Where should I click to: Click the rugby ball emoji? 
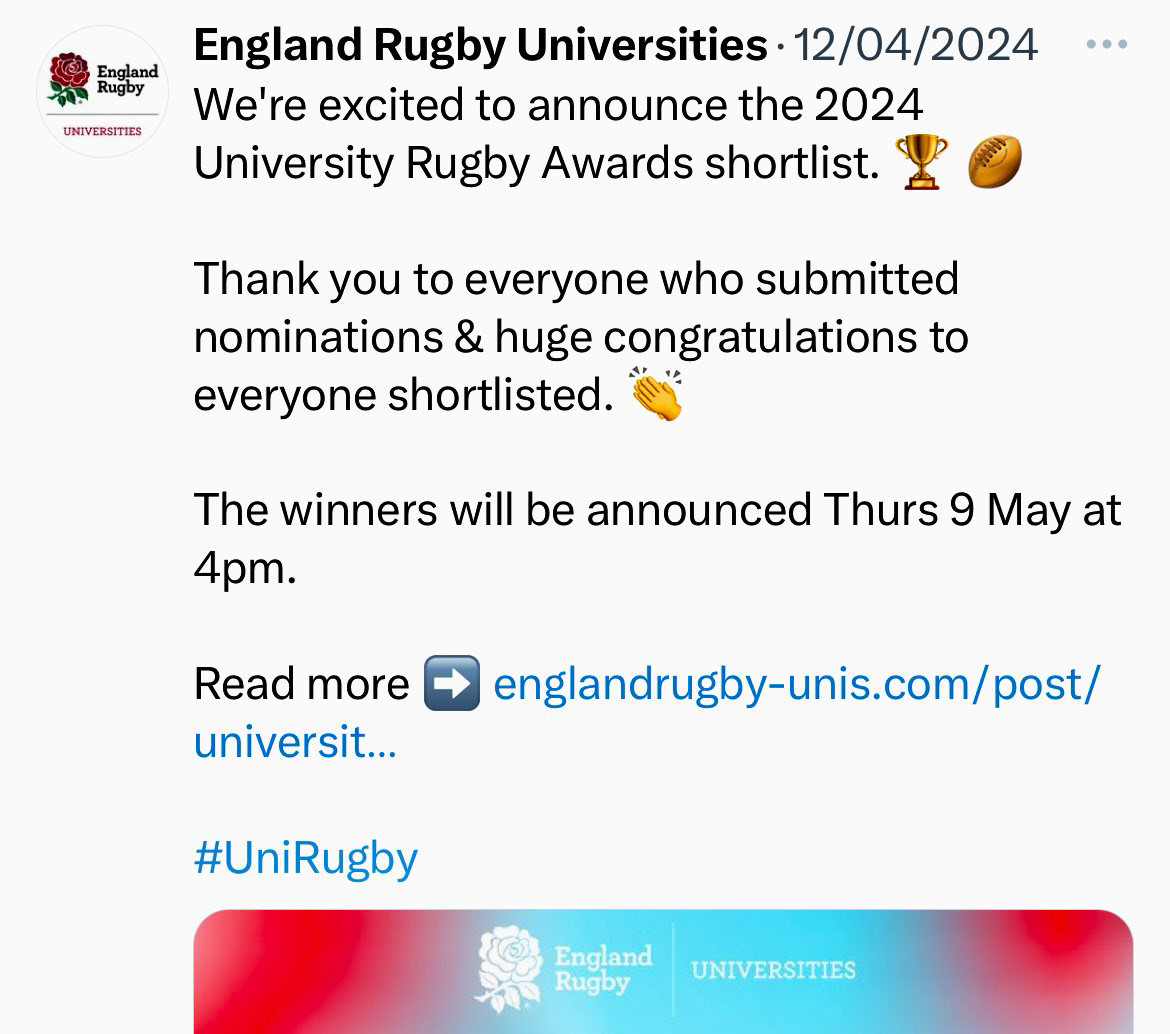[x=995, y=164]
